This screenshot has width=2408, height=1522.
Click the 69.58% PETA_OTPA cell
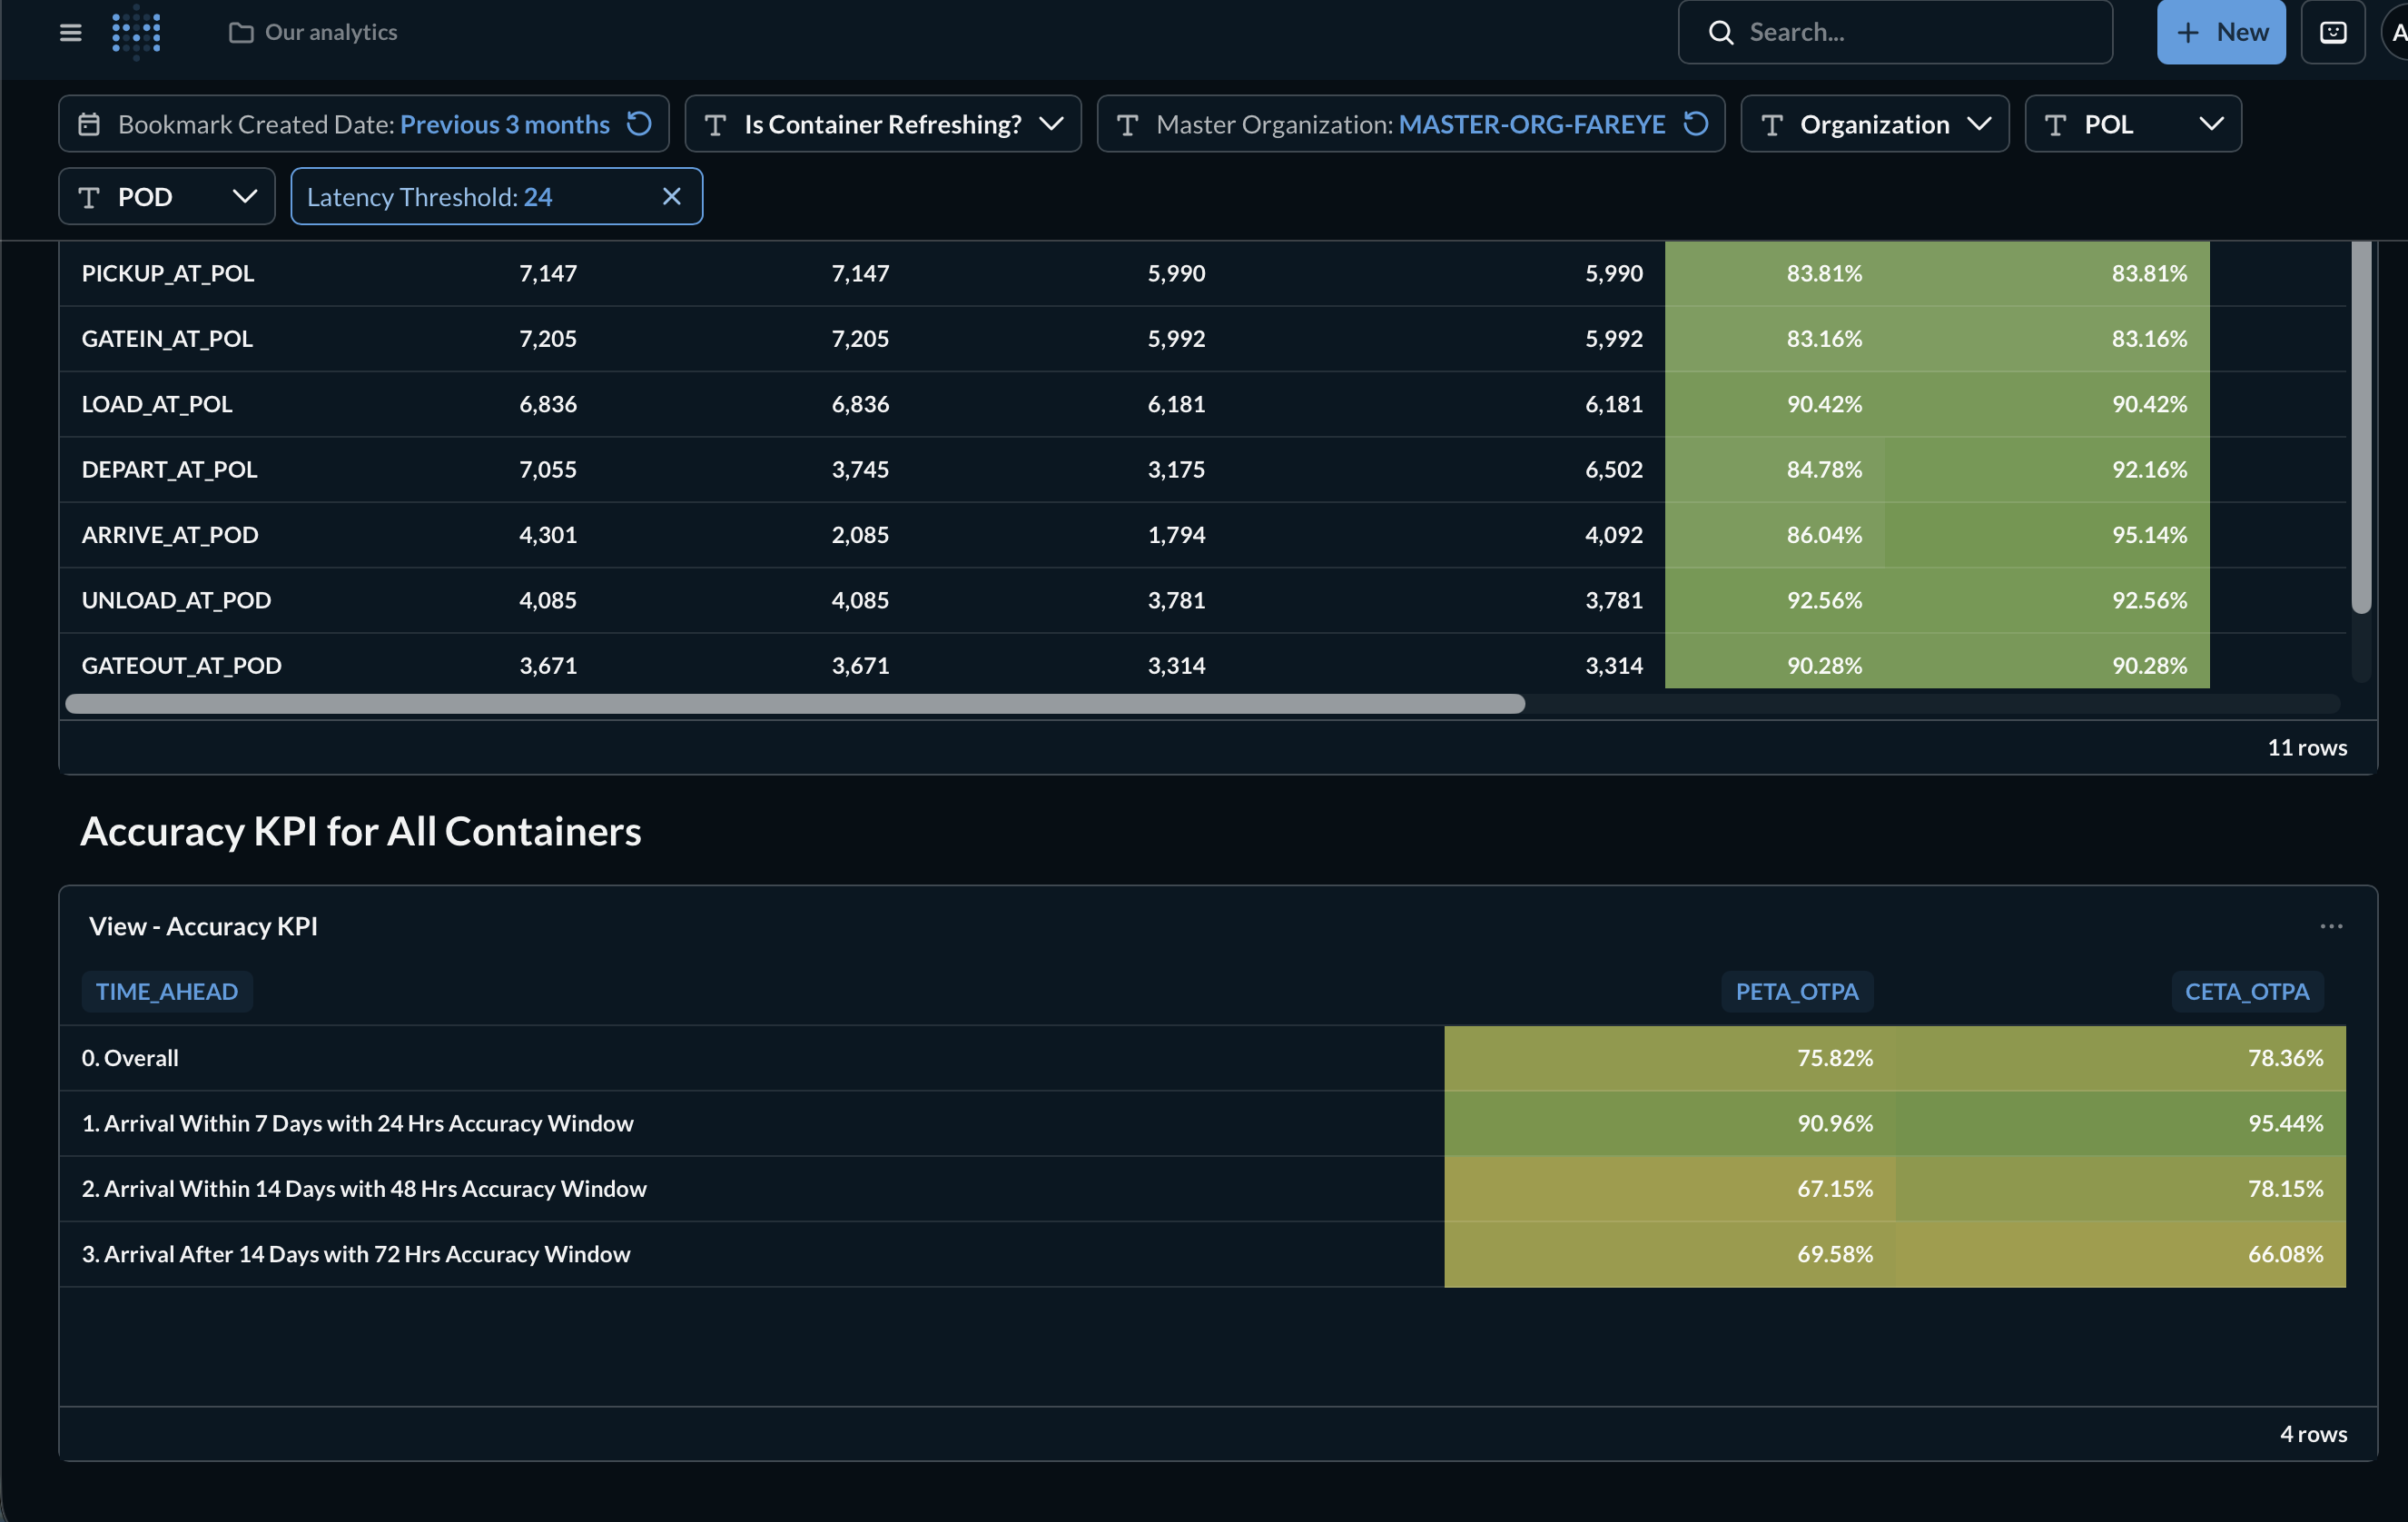pos(1670,1254)
